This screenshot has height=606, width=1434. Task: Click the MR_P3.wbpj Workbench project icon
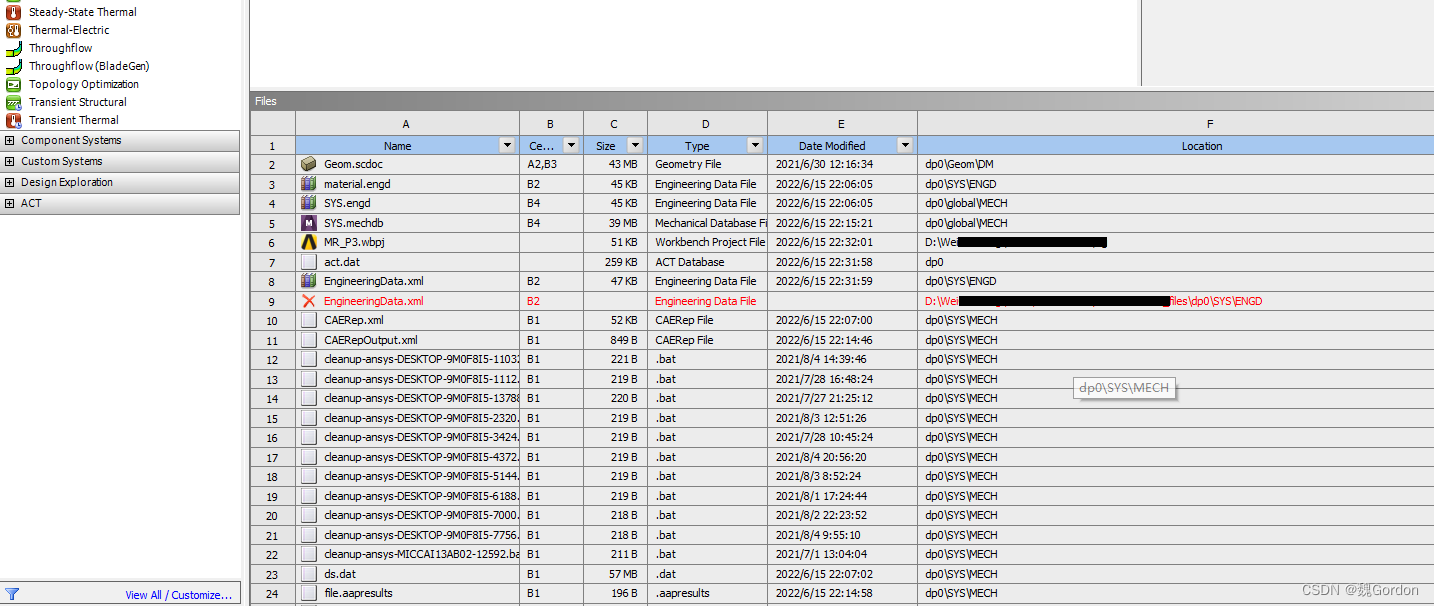309,242
